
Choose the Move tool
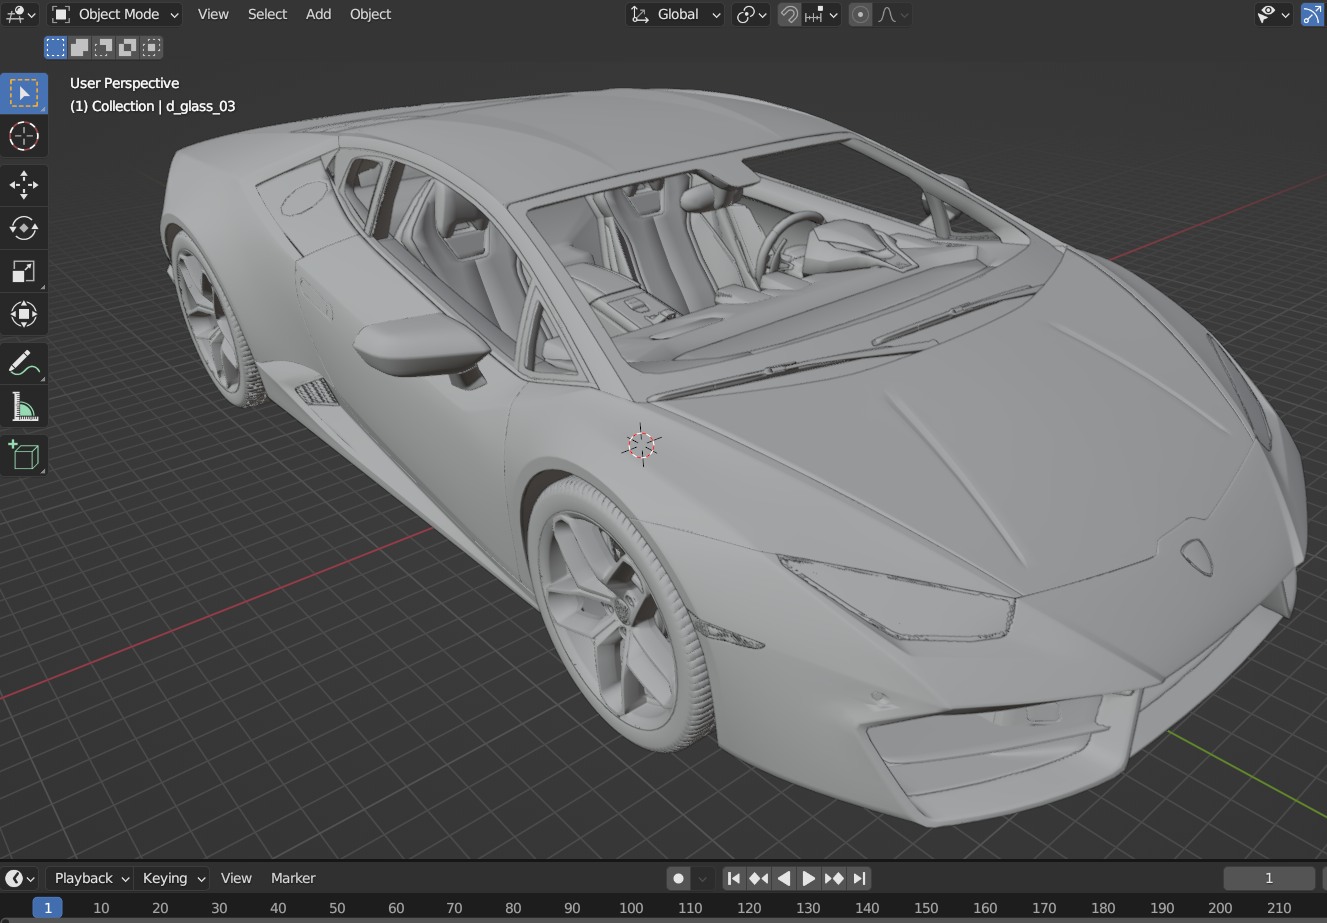(24, 185)
